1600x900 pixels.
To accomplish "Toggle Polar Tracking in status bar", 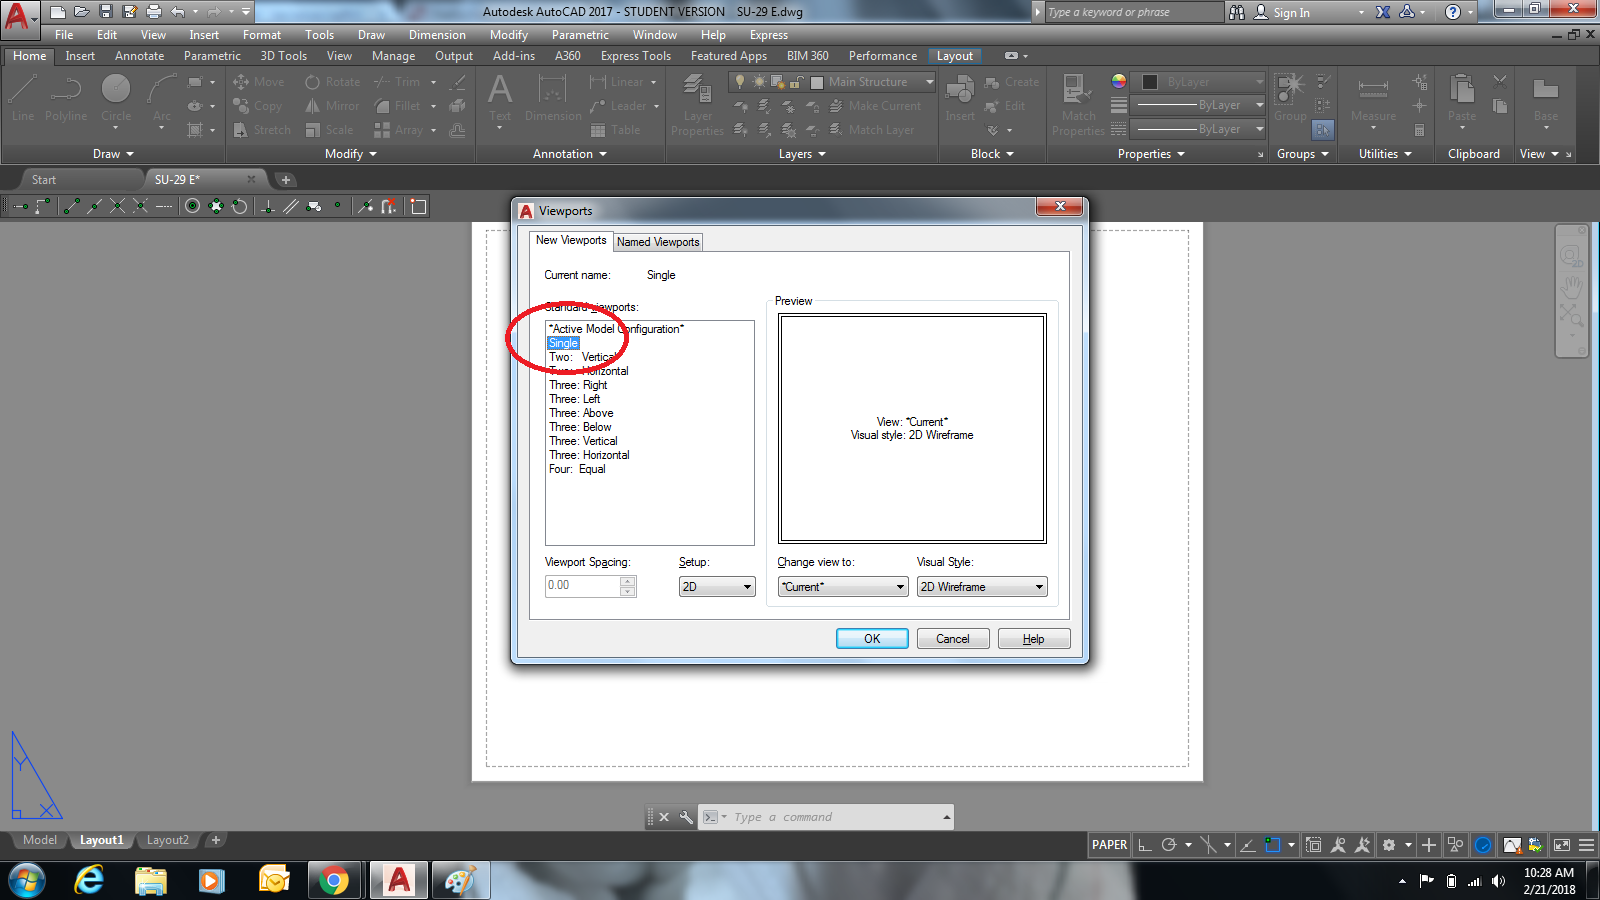I will point(1169,845).
